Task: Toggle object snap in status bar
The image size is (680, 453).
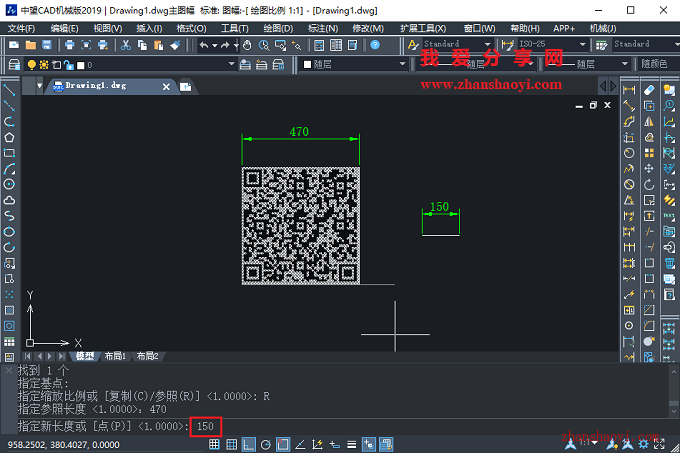Action: pos(283,444)
